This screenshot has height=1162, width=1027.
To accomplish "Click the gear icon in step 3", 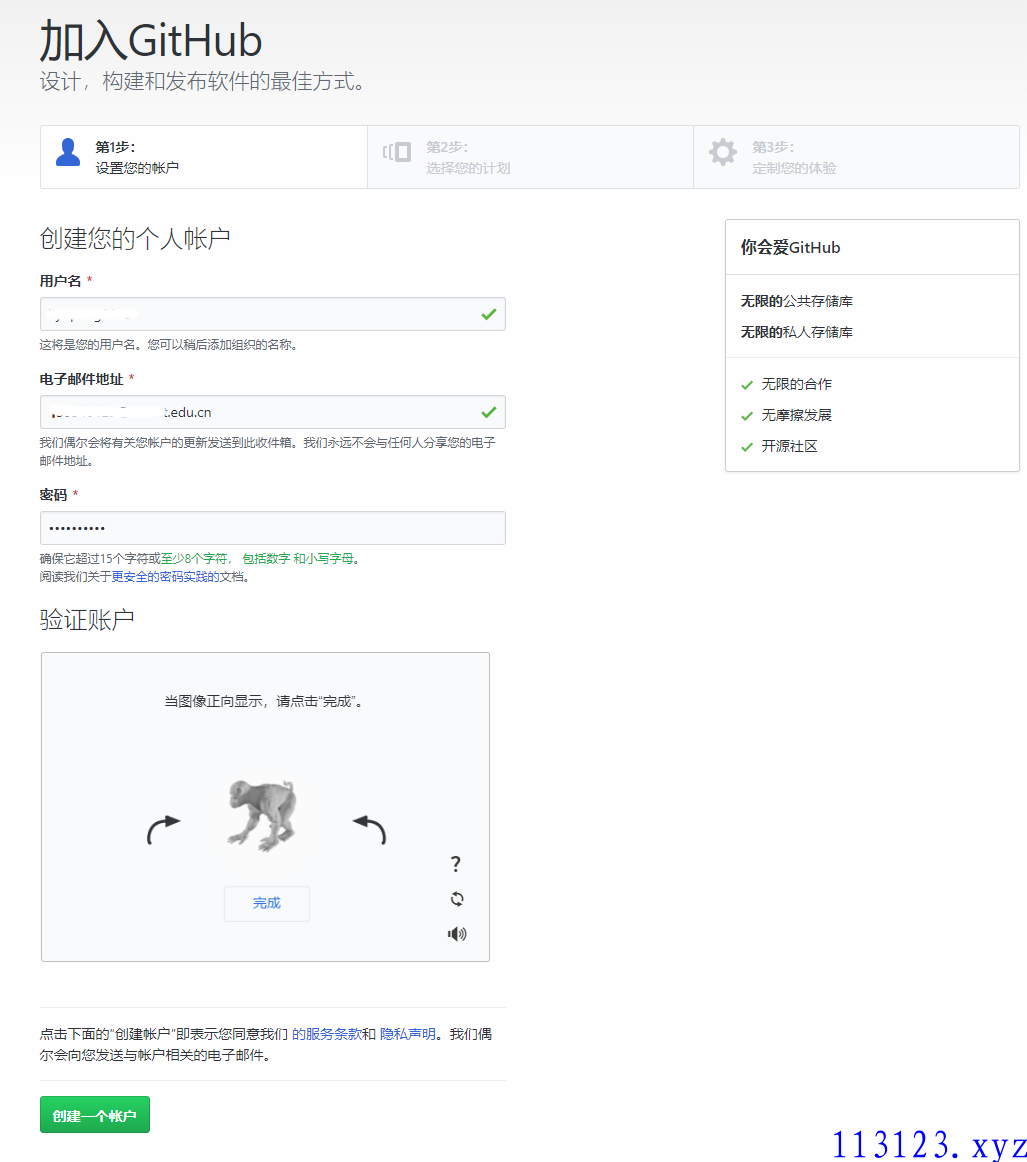I will point(722,152).
